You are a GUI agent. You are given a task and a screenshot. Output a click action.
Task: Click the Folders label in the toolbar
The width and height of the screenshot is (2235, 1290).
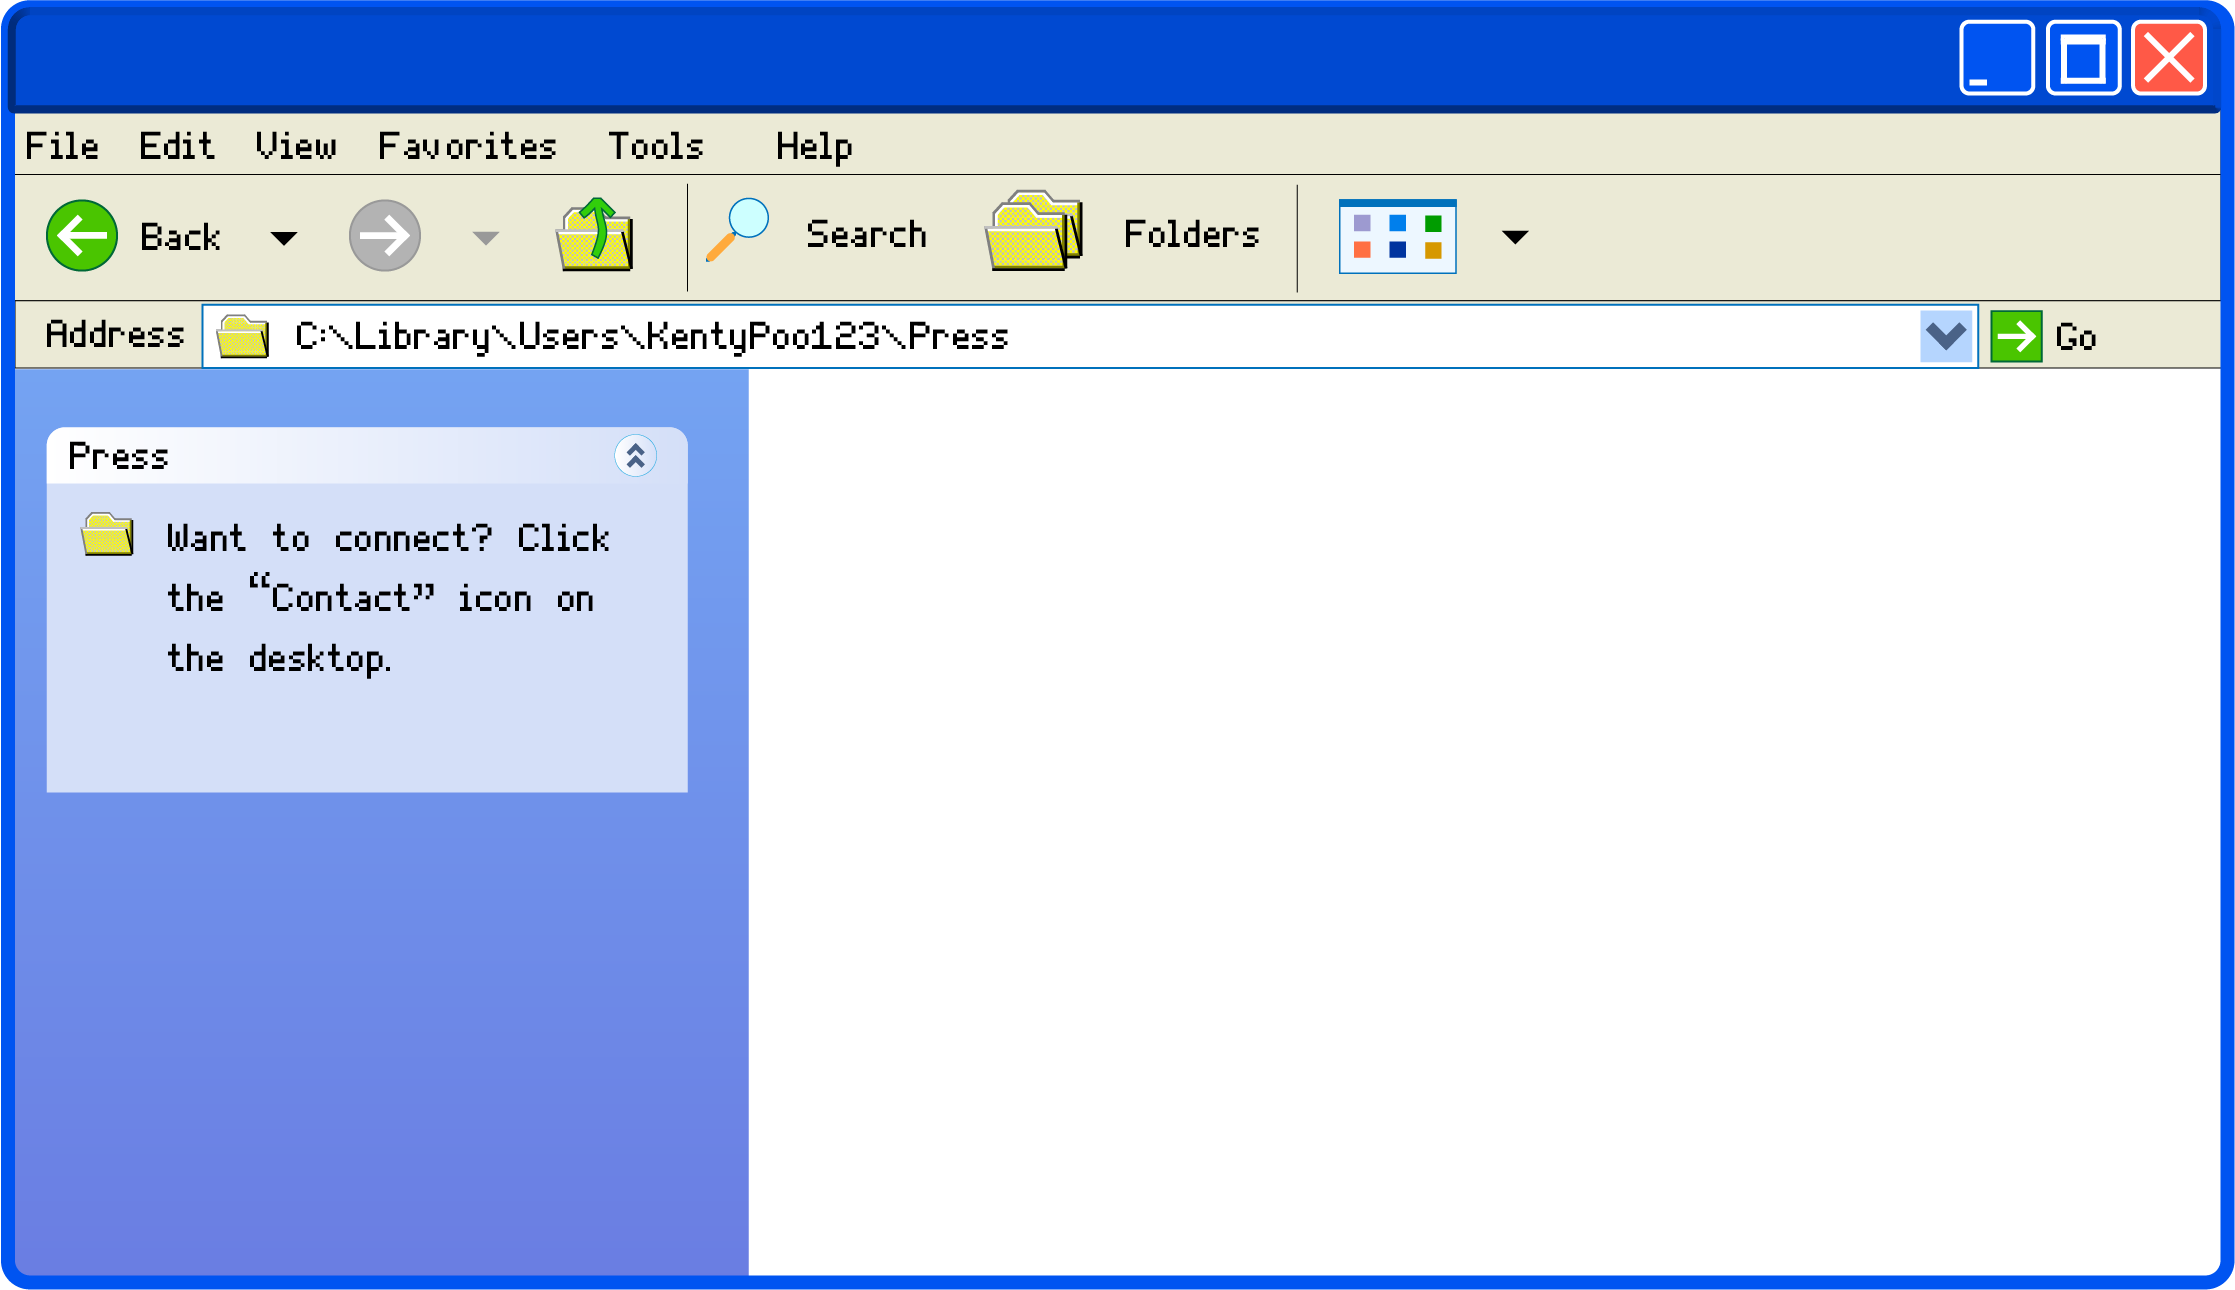click(x=1192, y=234)
